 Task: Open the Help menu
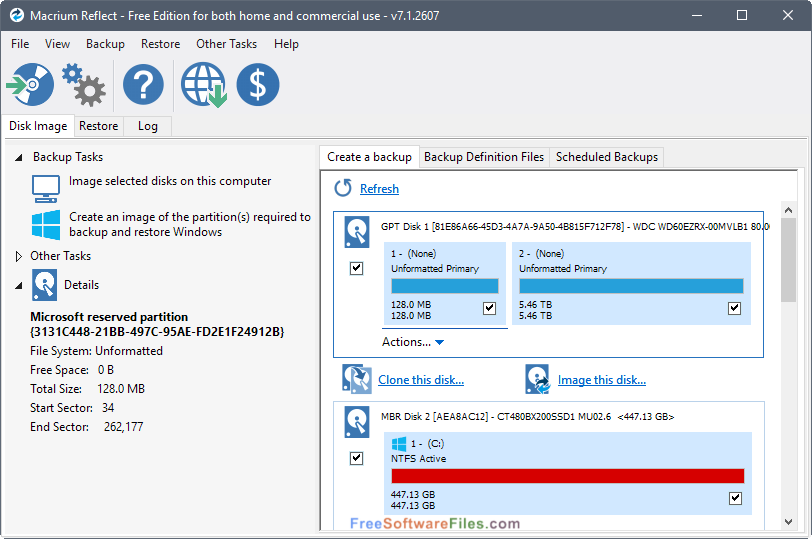click(286, 44)
